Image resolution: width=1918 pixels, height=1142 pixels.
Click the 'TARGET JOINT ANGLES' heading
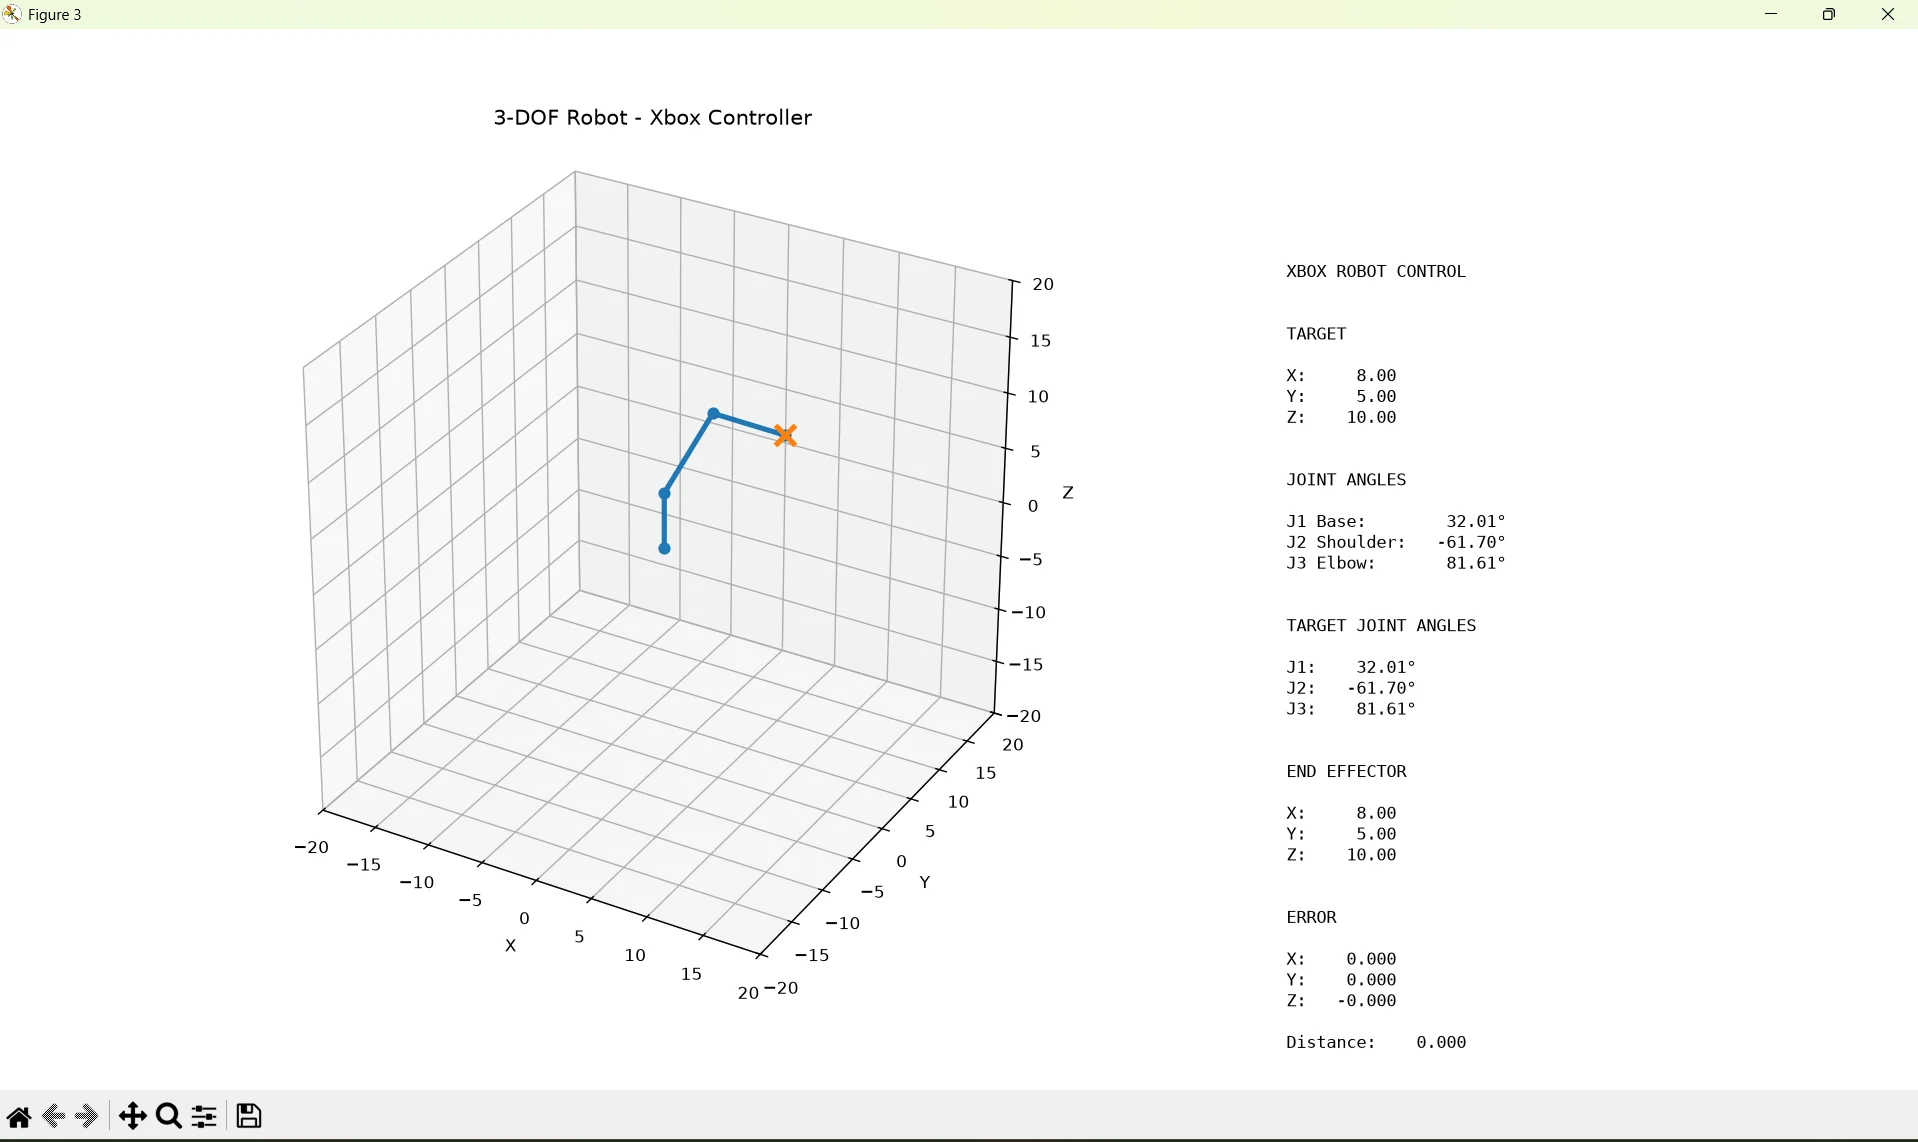1381,626
